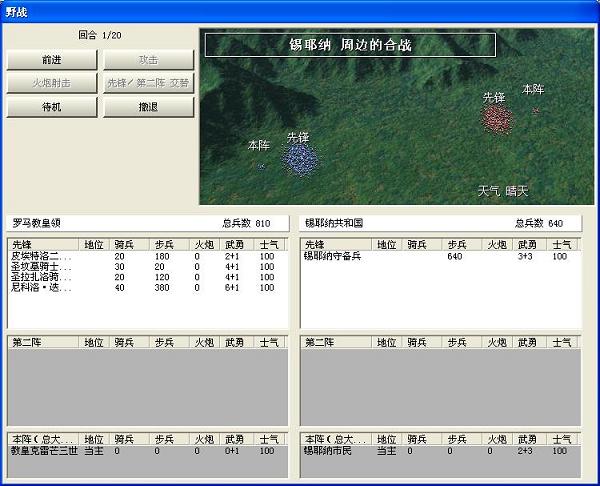This screenshot has height=486, width=600.
Task: Select the 尼科洛·达... unit row
Action: click(x=148, y=287)
